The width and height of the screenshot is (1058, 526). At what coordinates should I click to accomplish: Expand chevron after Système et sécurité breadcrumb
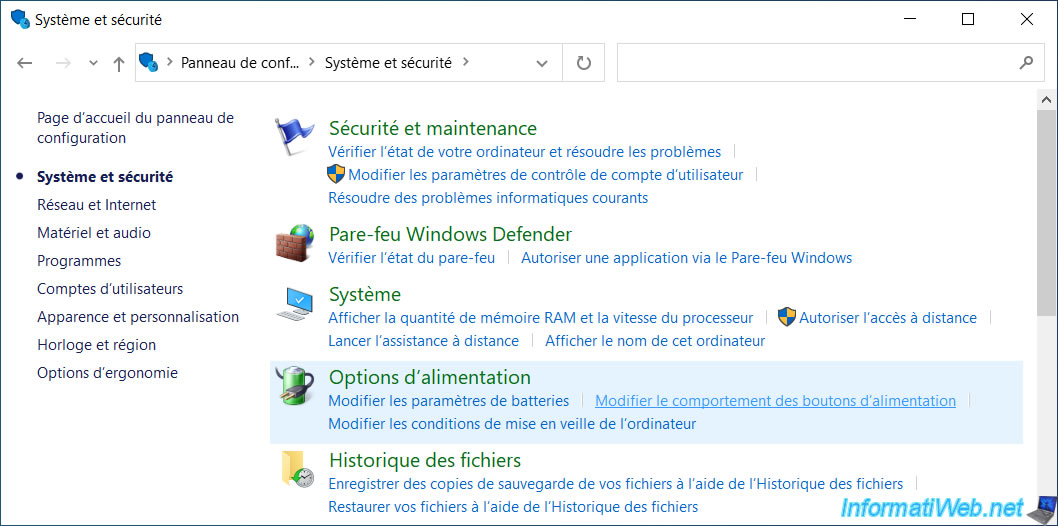click(466, 63)
